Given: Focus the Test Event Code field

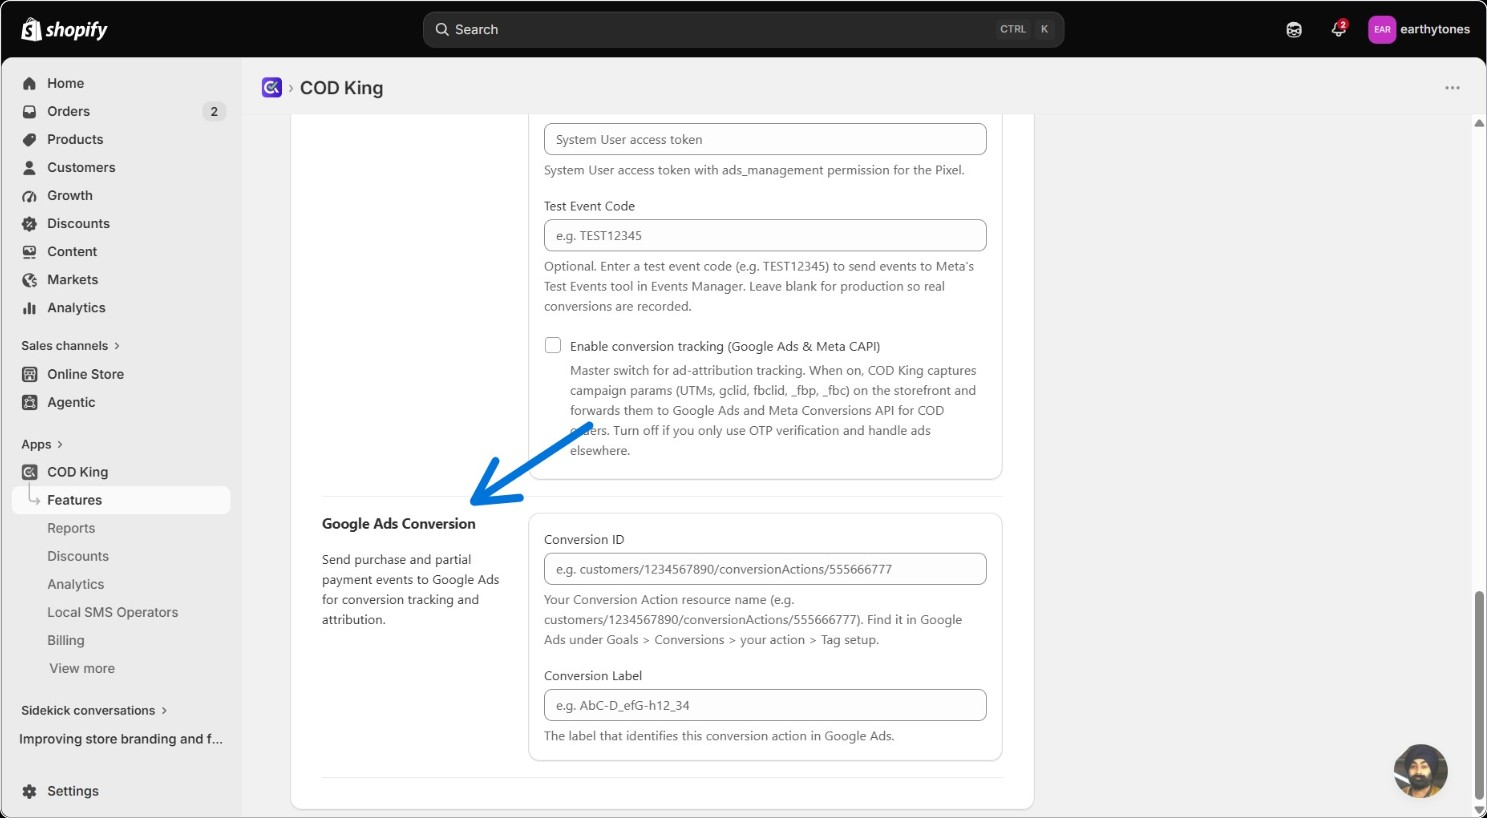Looking at the screenshot, I should tap(765, 235).
